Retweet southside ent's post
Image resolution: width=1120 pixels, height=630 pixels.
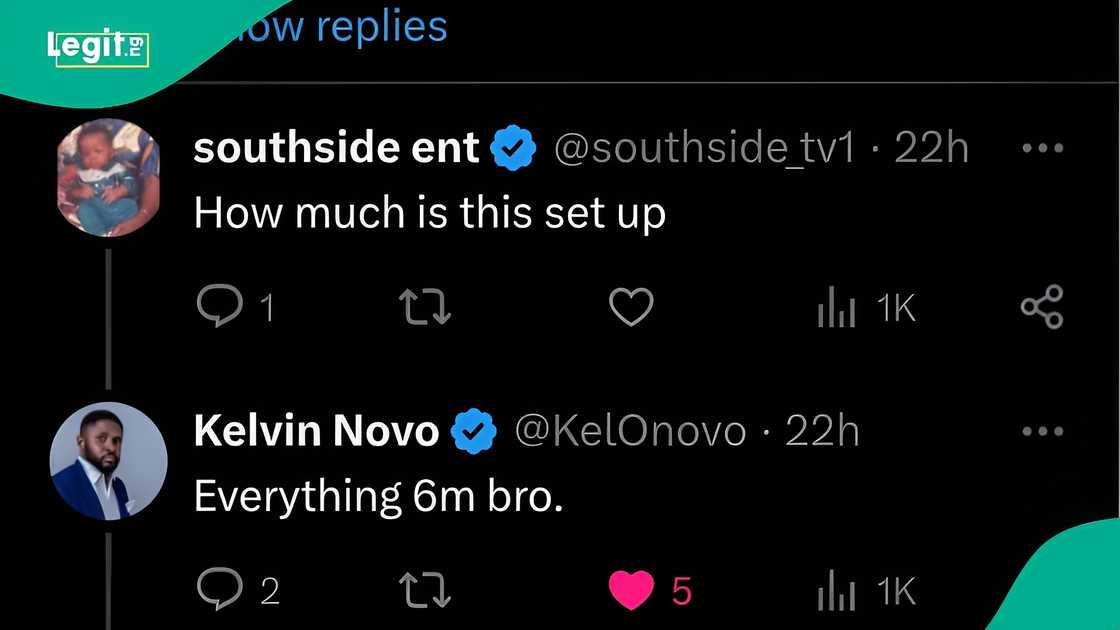[425, 307]
